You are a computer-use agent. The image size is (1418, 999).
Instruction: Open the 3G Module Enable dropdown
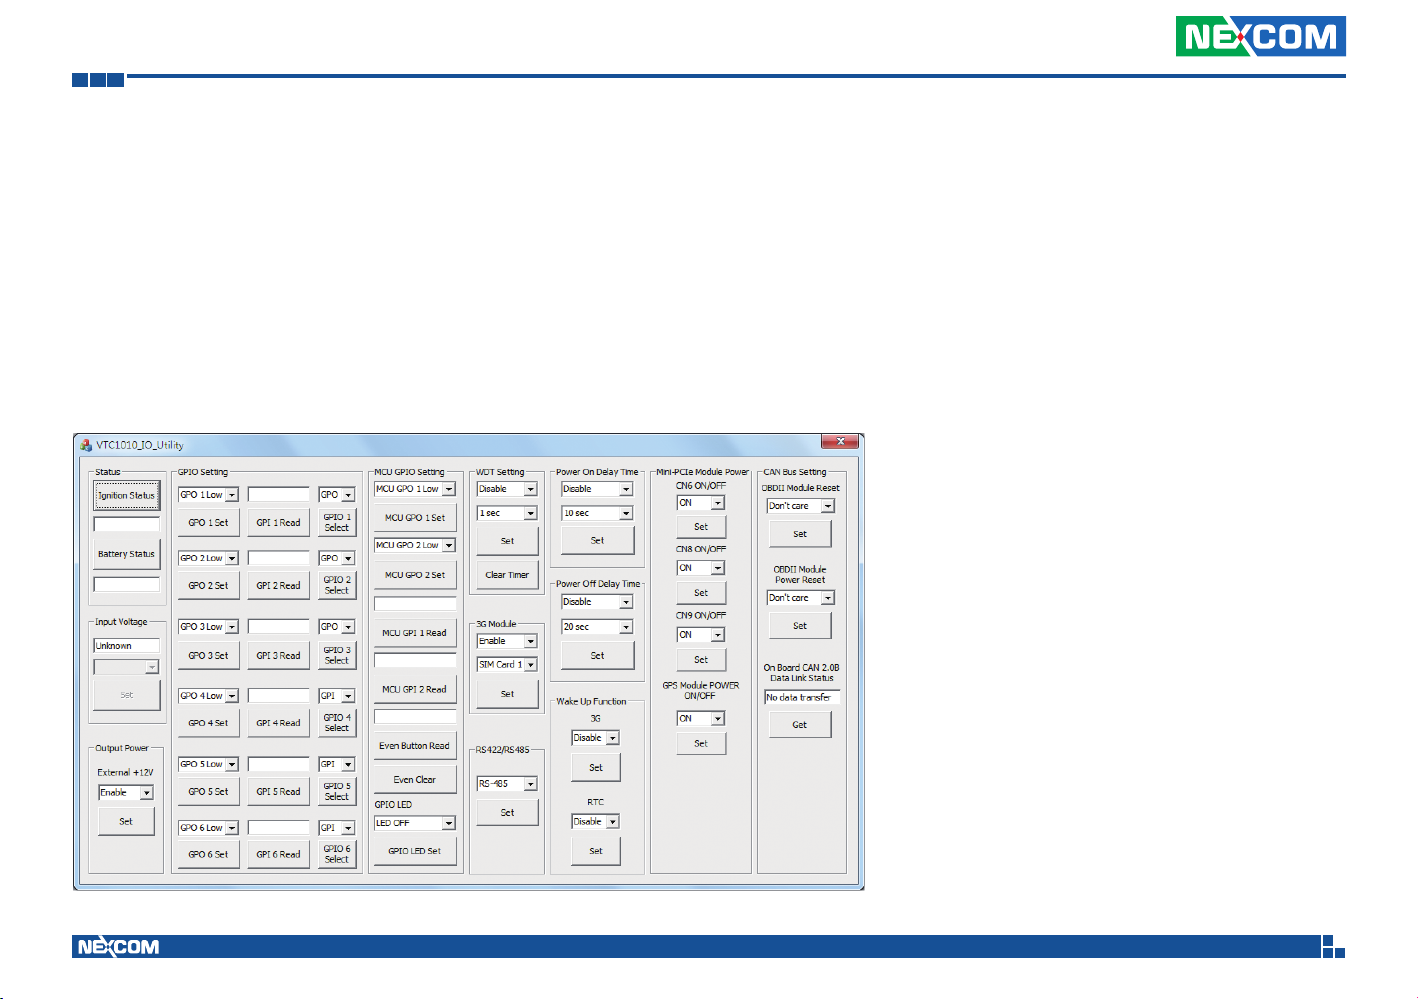click(x=507, y=641)
